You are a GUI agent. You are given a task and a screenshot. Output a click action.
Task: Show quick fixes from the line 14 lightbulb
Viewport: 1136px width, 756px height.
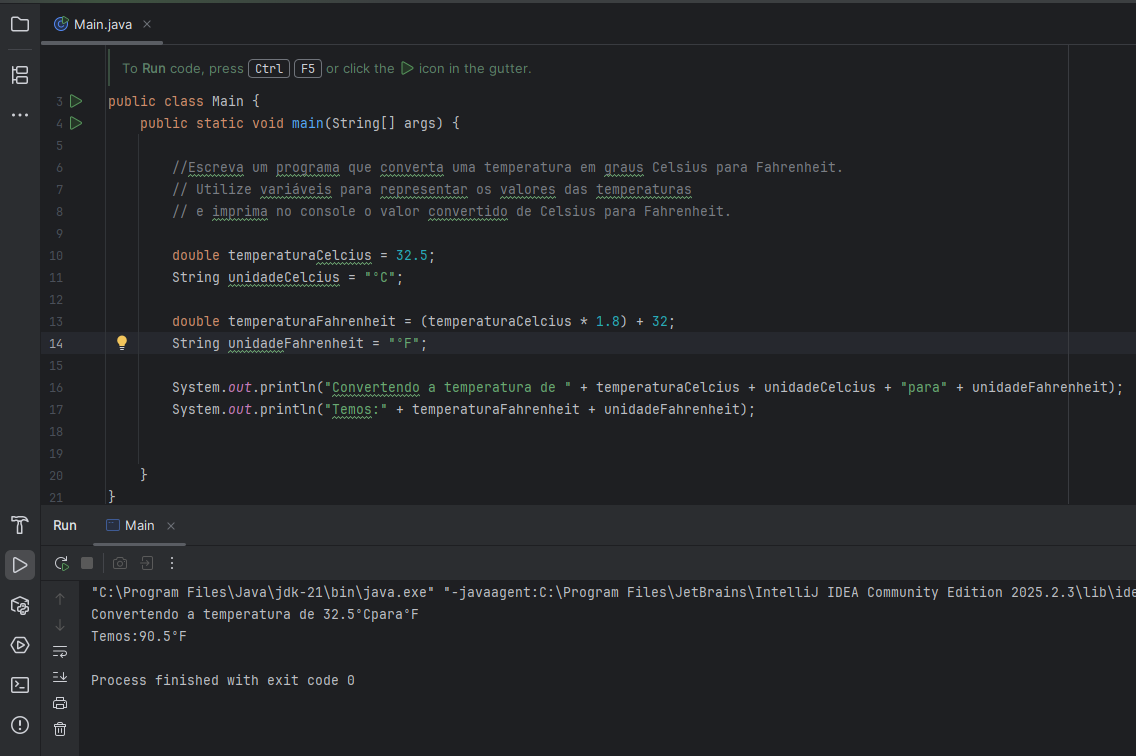coord(122,343)
